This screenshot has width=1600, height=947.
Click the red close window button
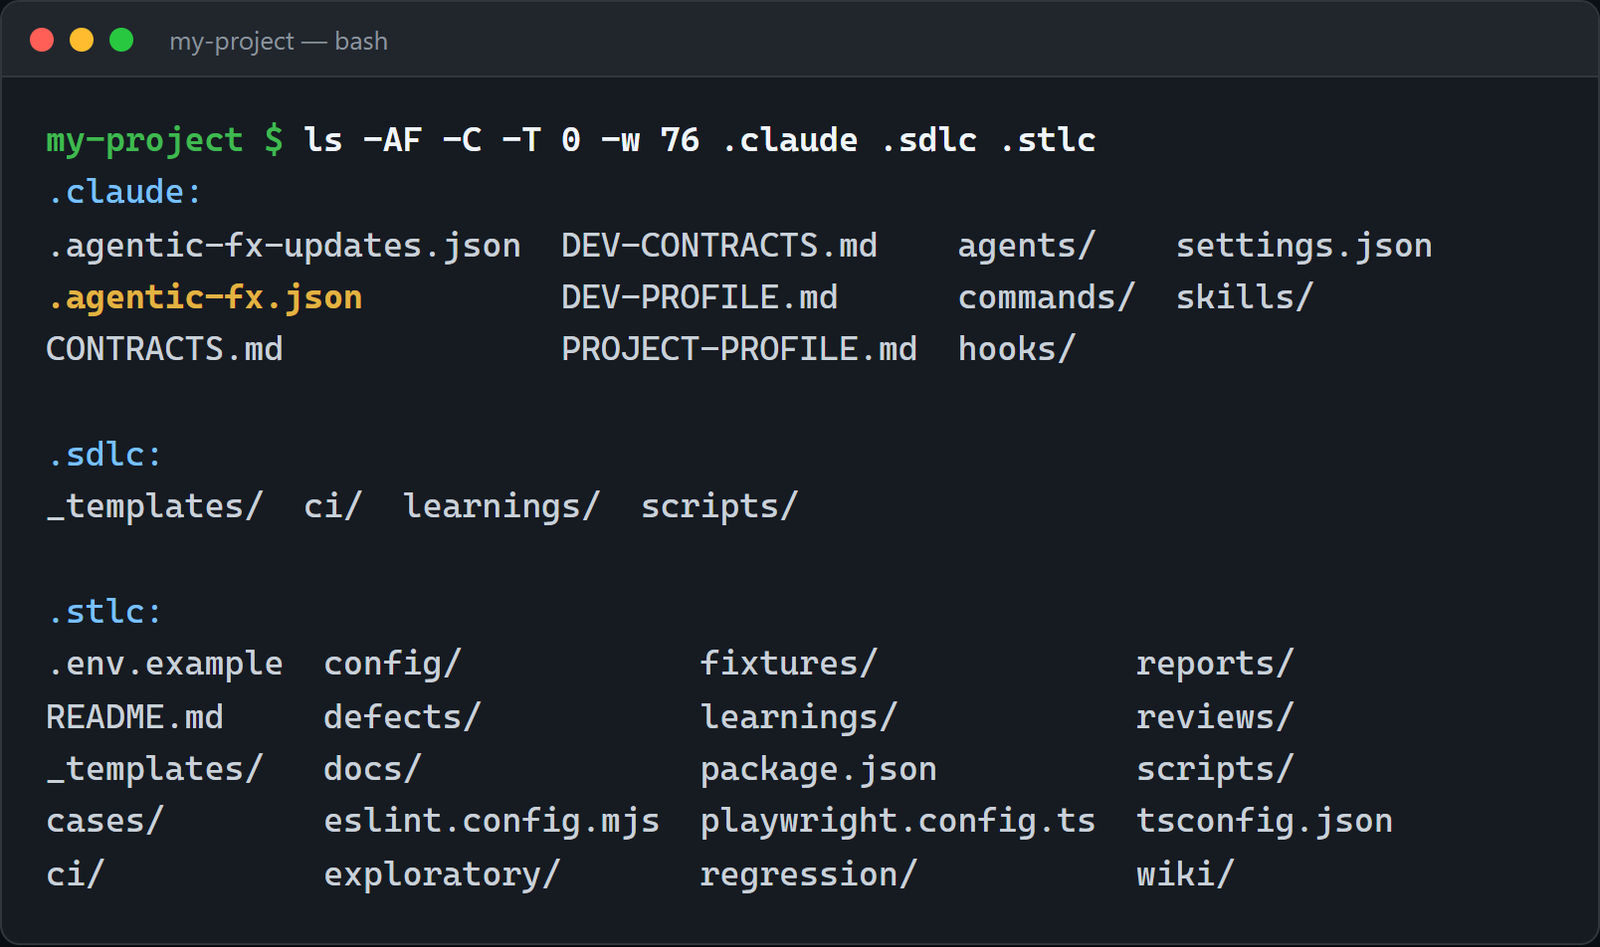point(42,40)
